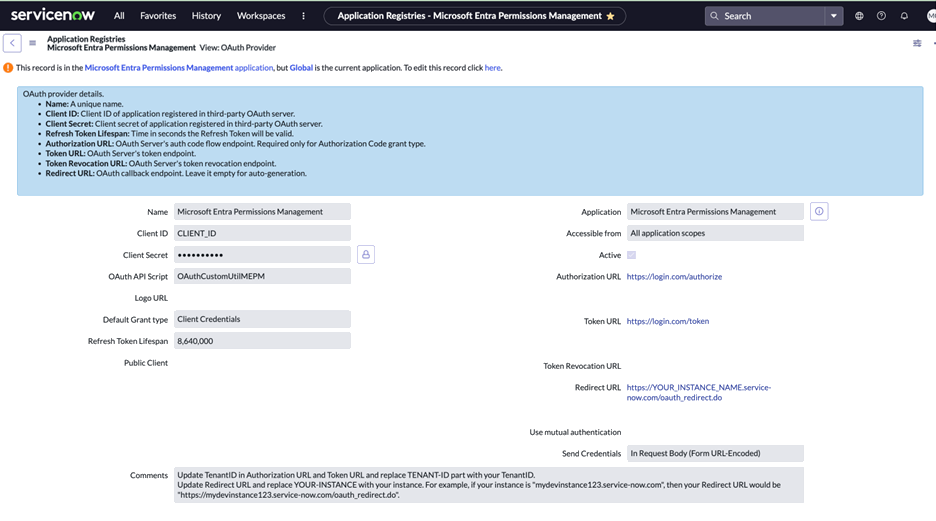Click the 'Logo URL' label
Image resolution: width=936 pixels, height=521 pixels.
point(151,298)
